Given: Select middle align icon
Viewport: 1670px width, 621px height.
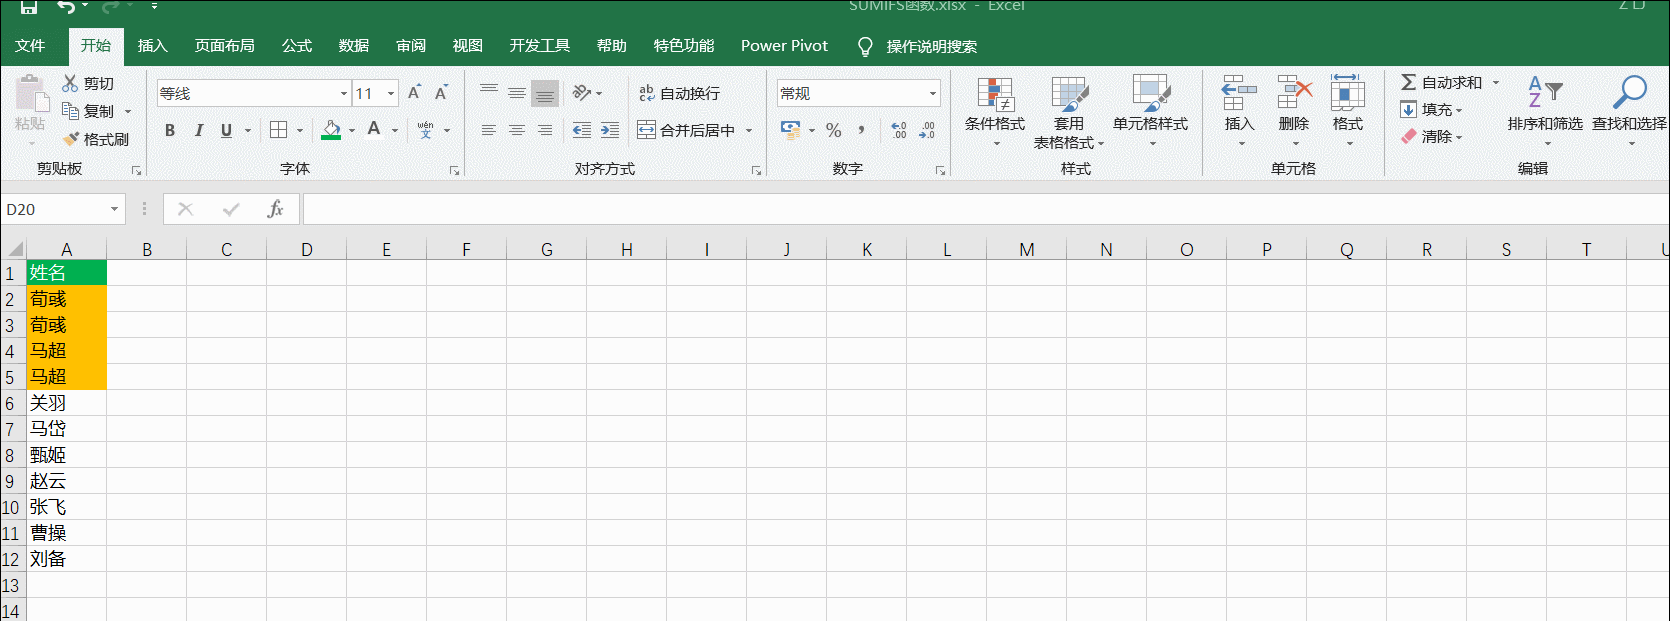Looking at the screenshot, I should click(x=517, y=93).
